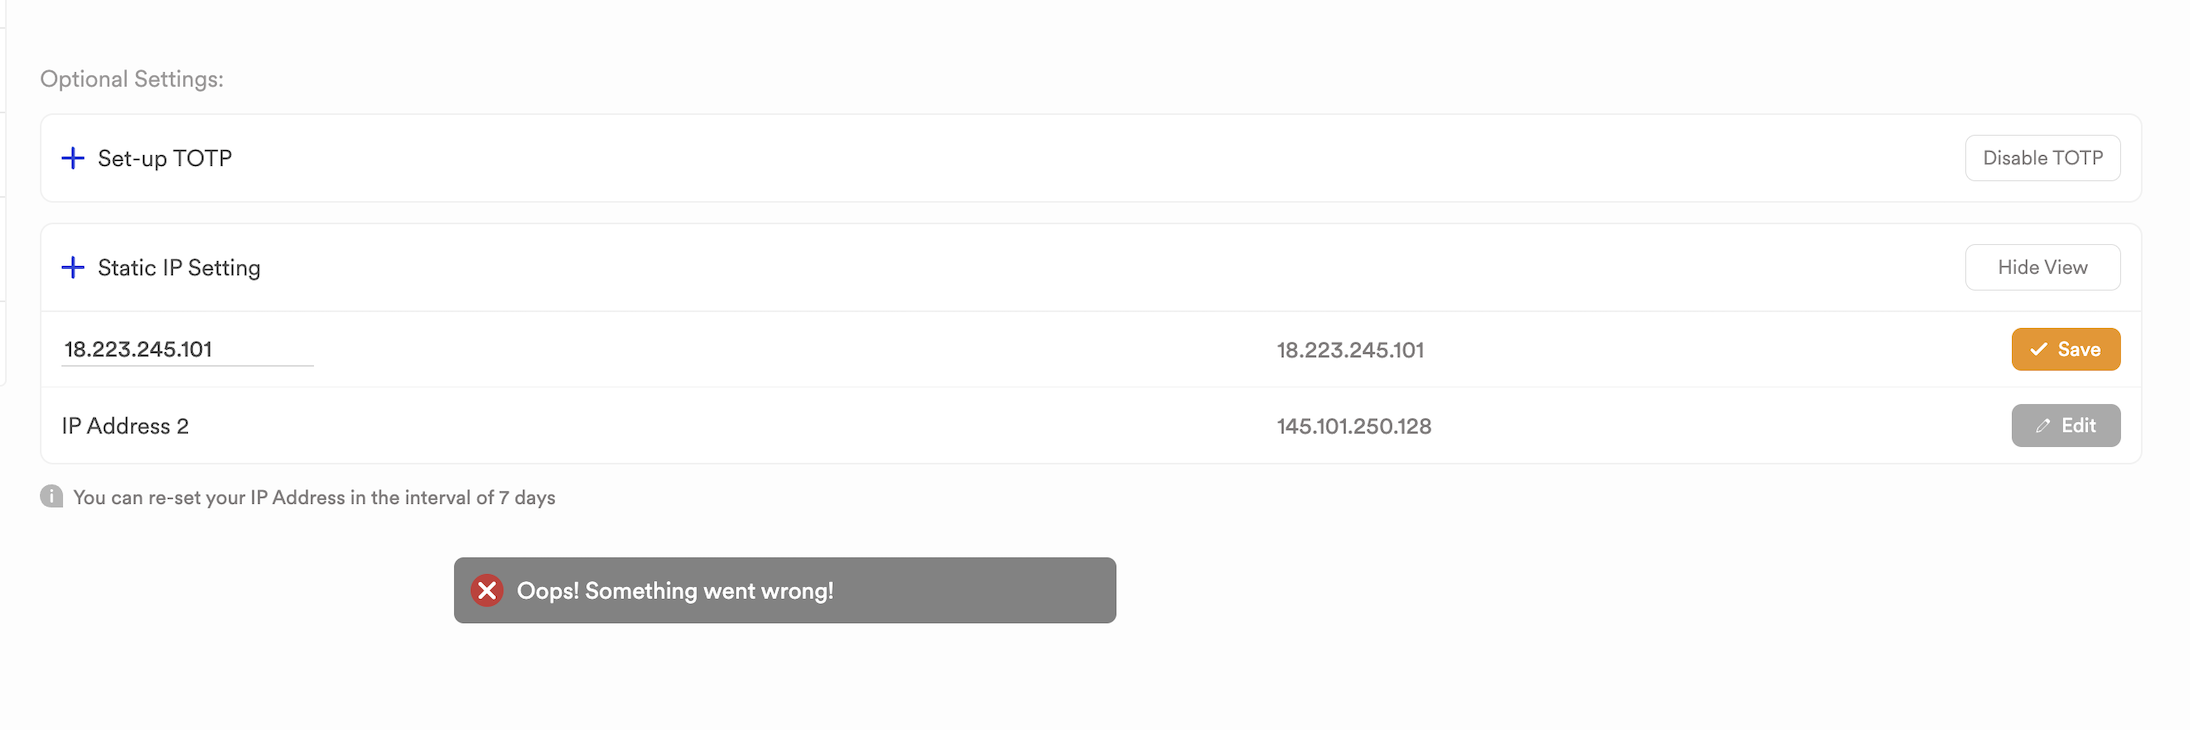The width and height of the screenshot is (2190, 730).
Task: Click the IP re-set interval note text
Action: click(314, 498)
